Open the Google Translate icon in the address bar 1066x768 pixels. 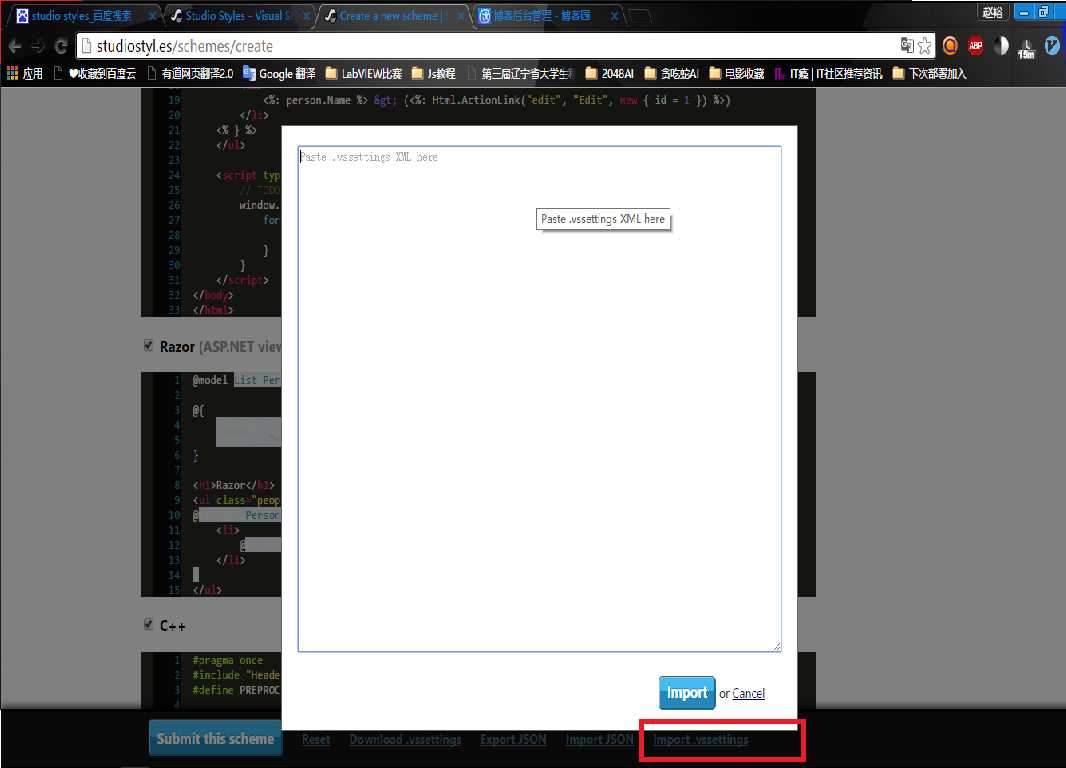tap(907, 46)
